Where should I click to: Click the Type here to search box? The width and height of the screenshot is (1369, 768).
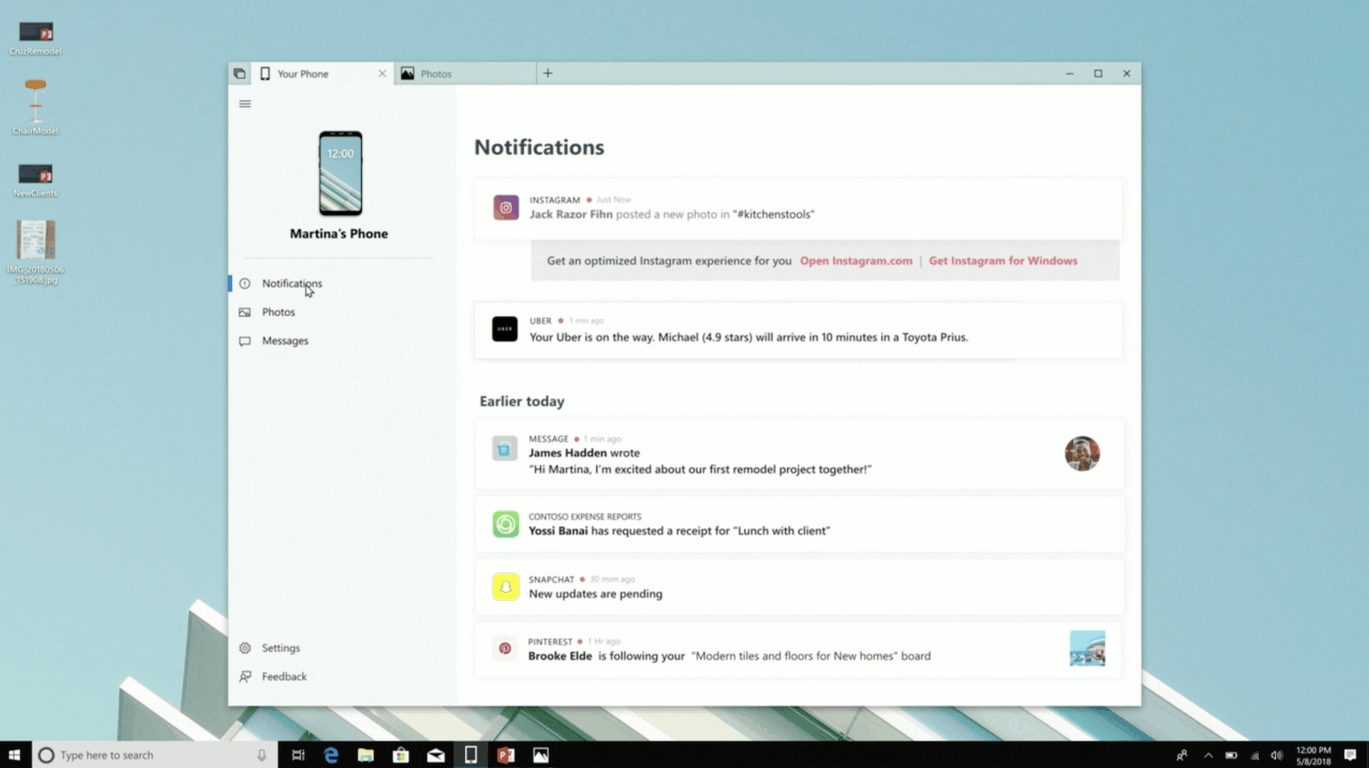pyautogui.click(x=154, y=755)
